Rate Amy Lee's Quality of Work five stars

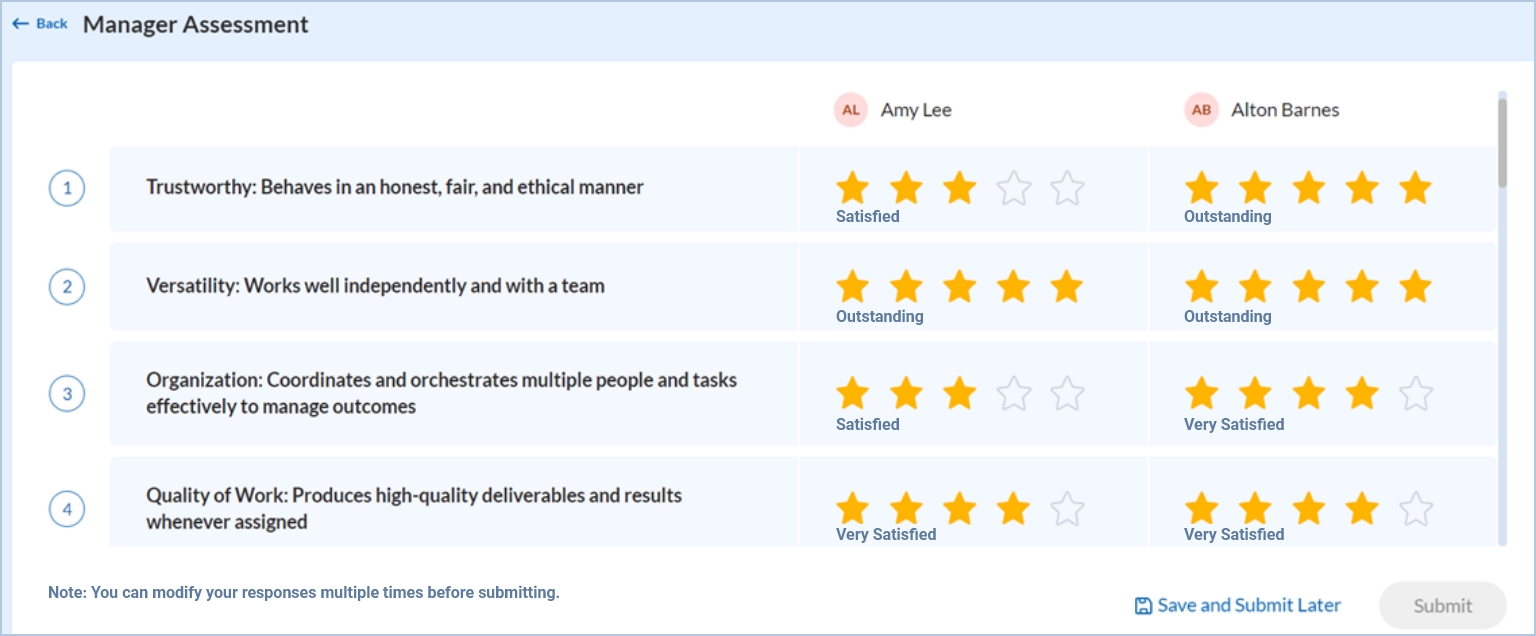pyautogui.click(x=1067, y=509)
